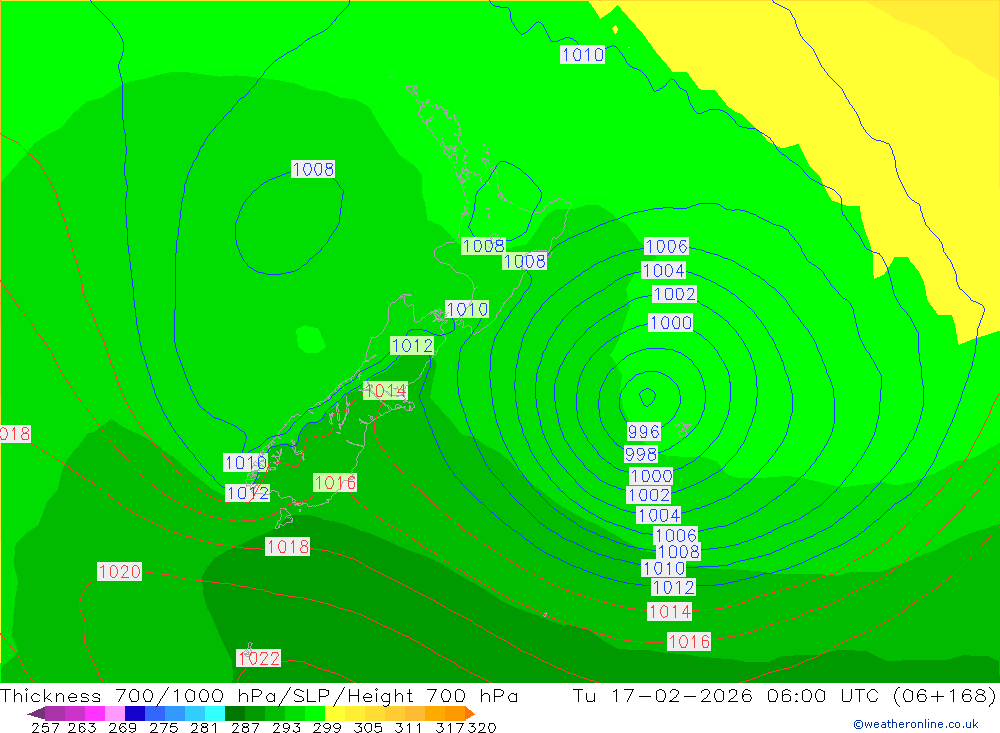Click the legend value '275'
The image size is (1000, 733).
tap(163, 727)
